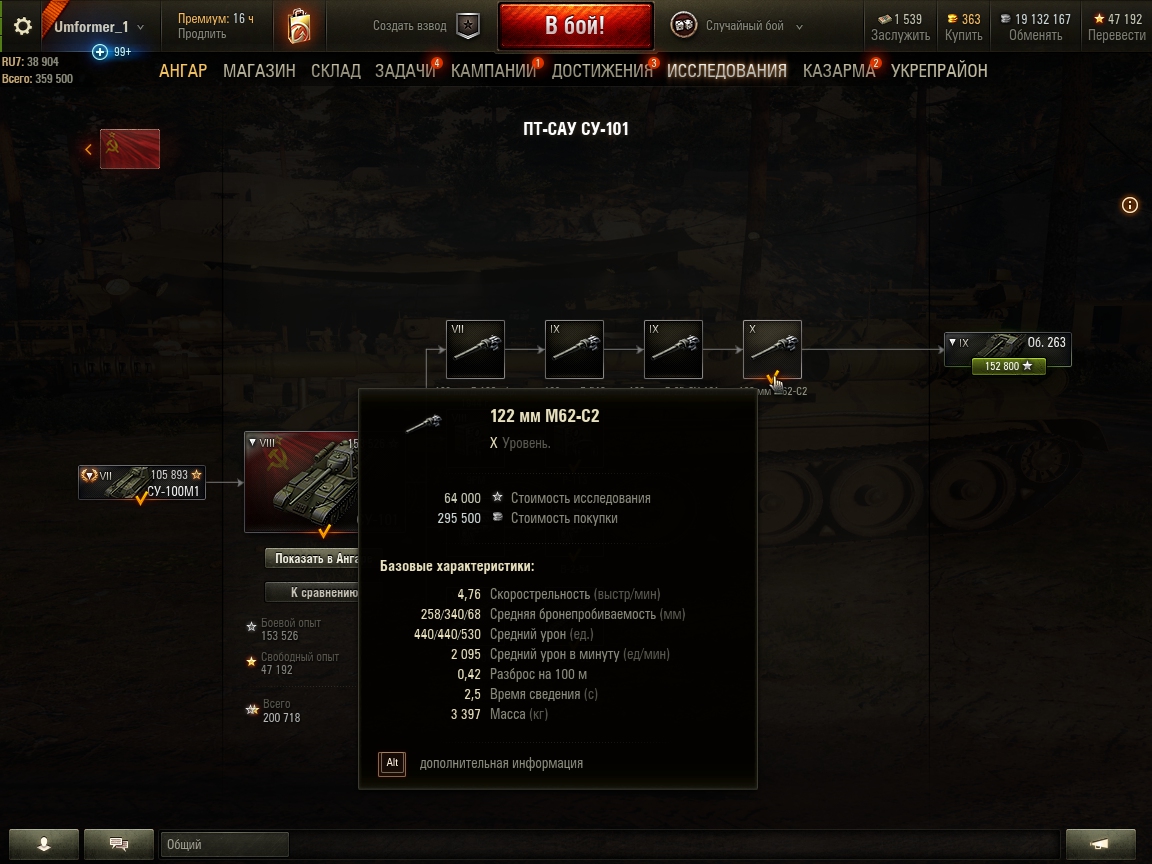The height and width of the screenshot is (864, 1152).
Task: Click the platoon shield star icon
Action: [468, 26]
